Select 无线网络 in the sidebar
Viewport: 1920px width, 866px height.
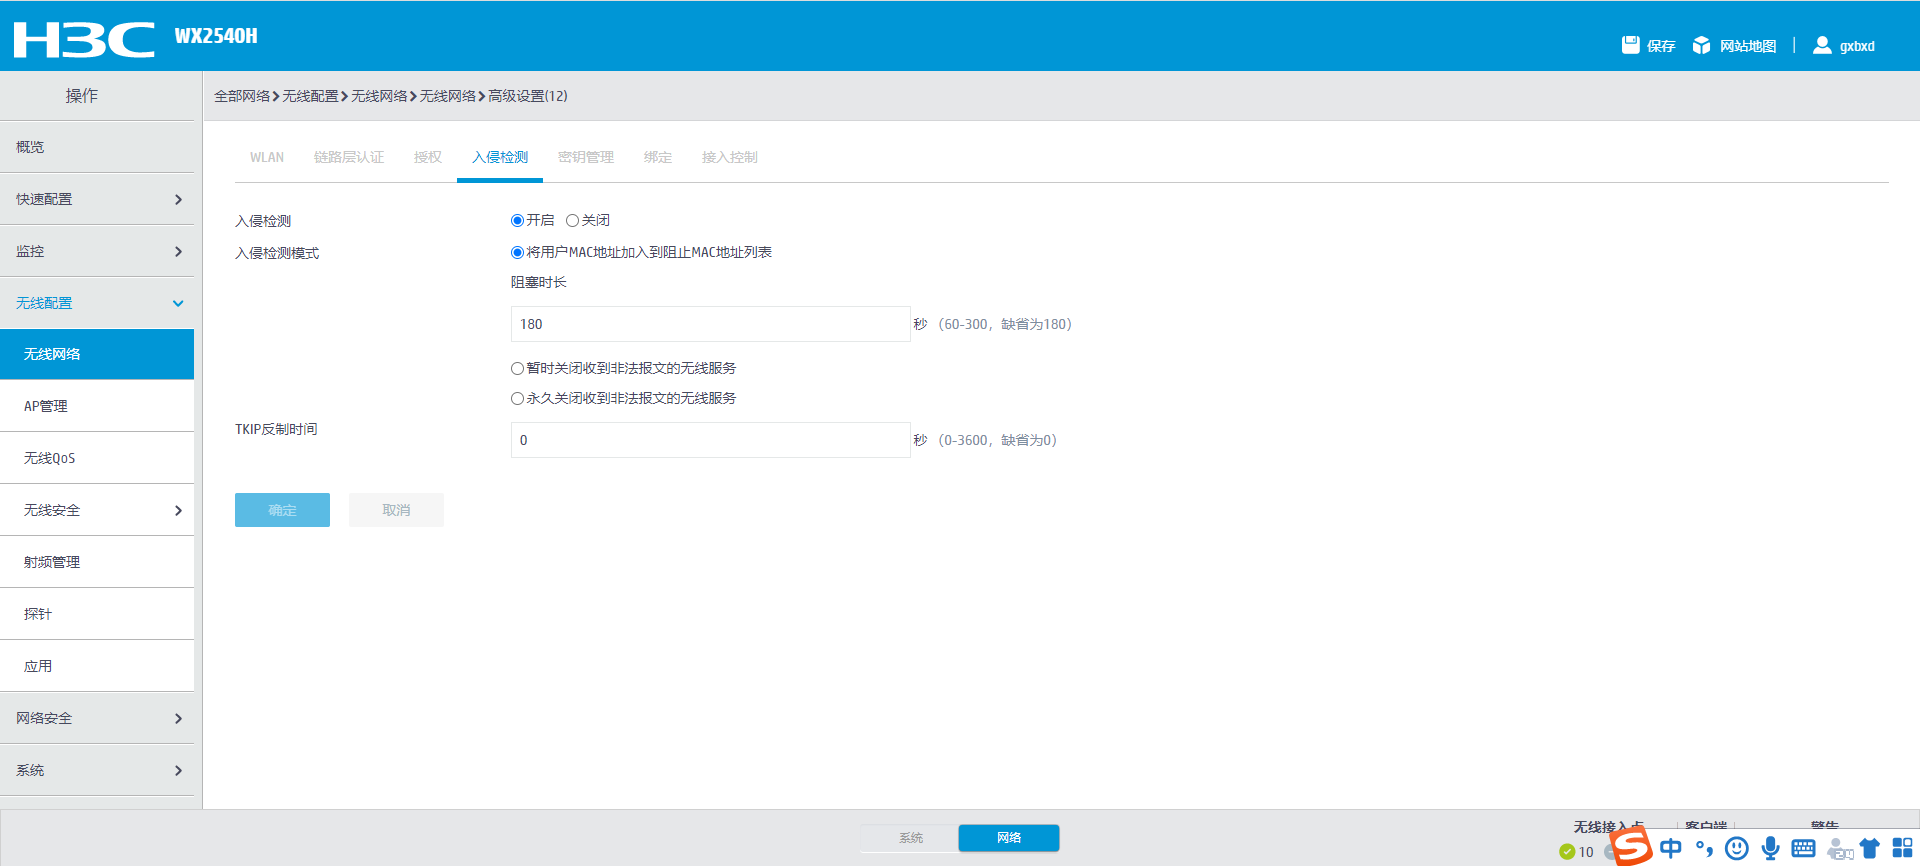click(x=97, y=354)
